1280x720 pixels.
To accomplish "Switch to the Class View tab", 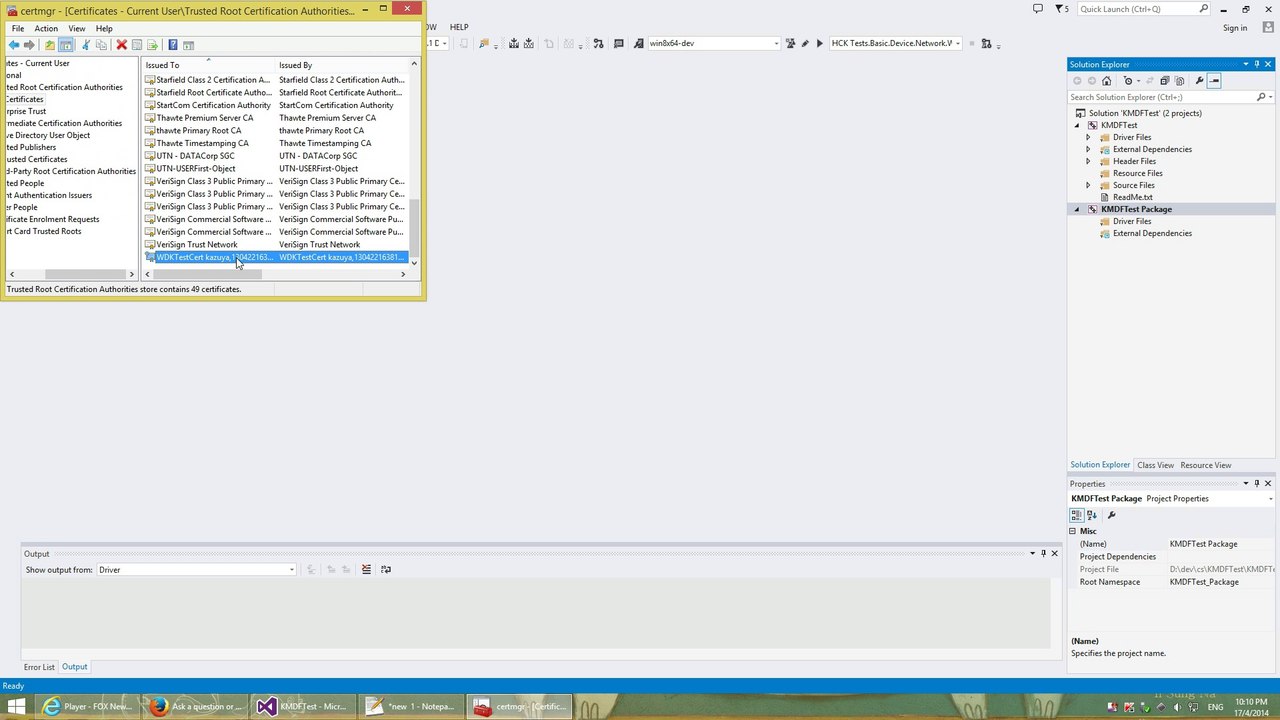I will [1155, 465].
